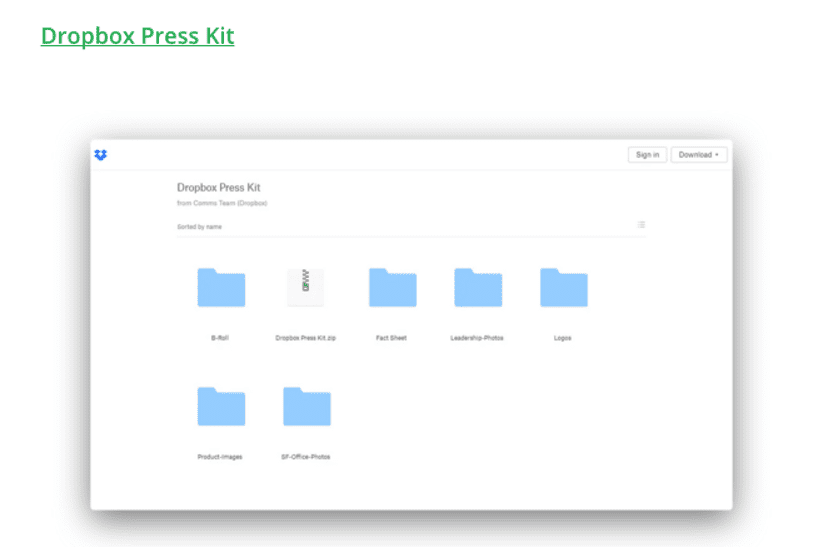Open the Download dropdown button
This screenshot has width=828, height=552.
click(x=699, y=155)
